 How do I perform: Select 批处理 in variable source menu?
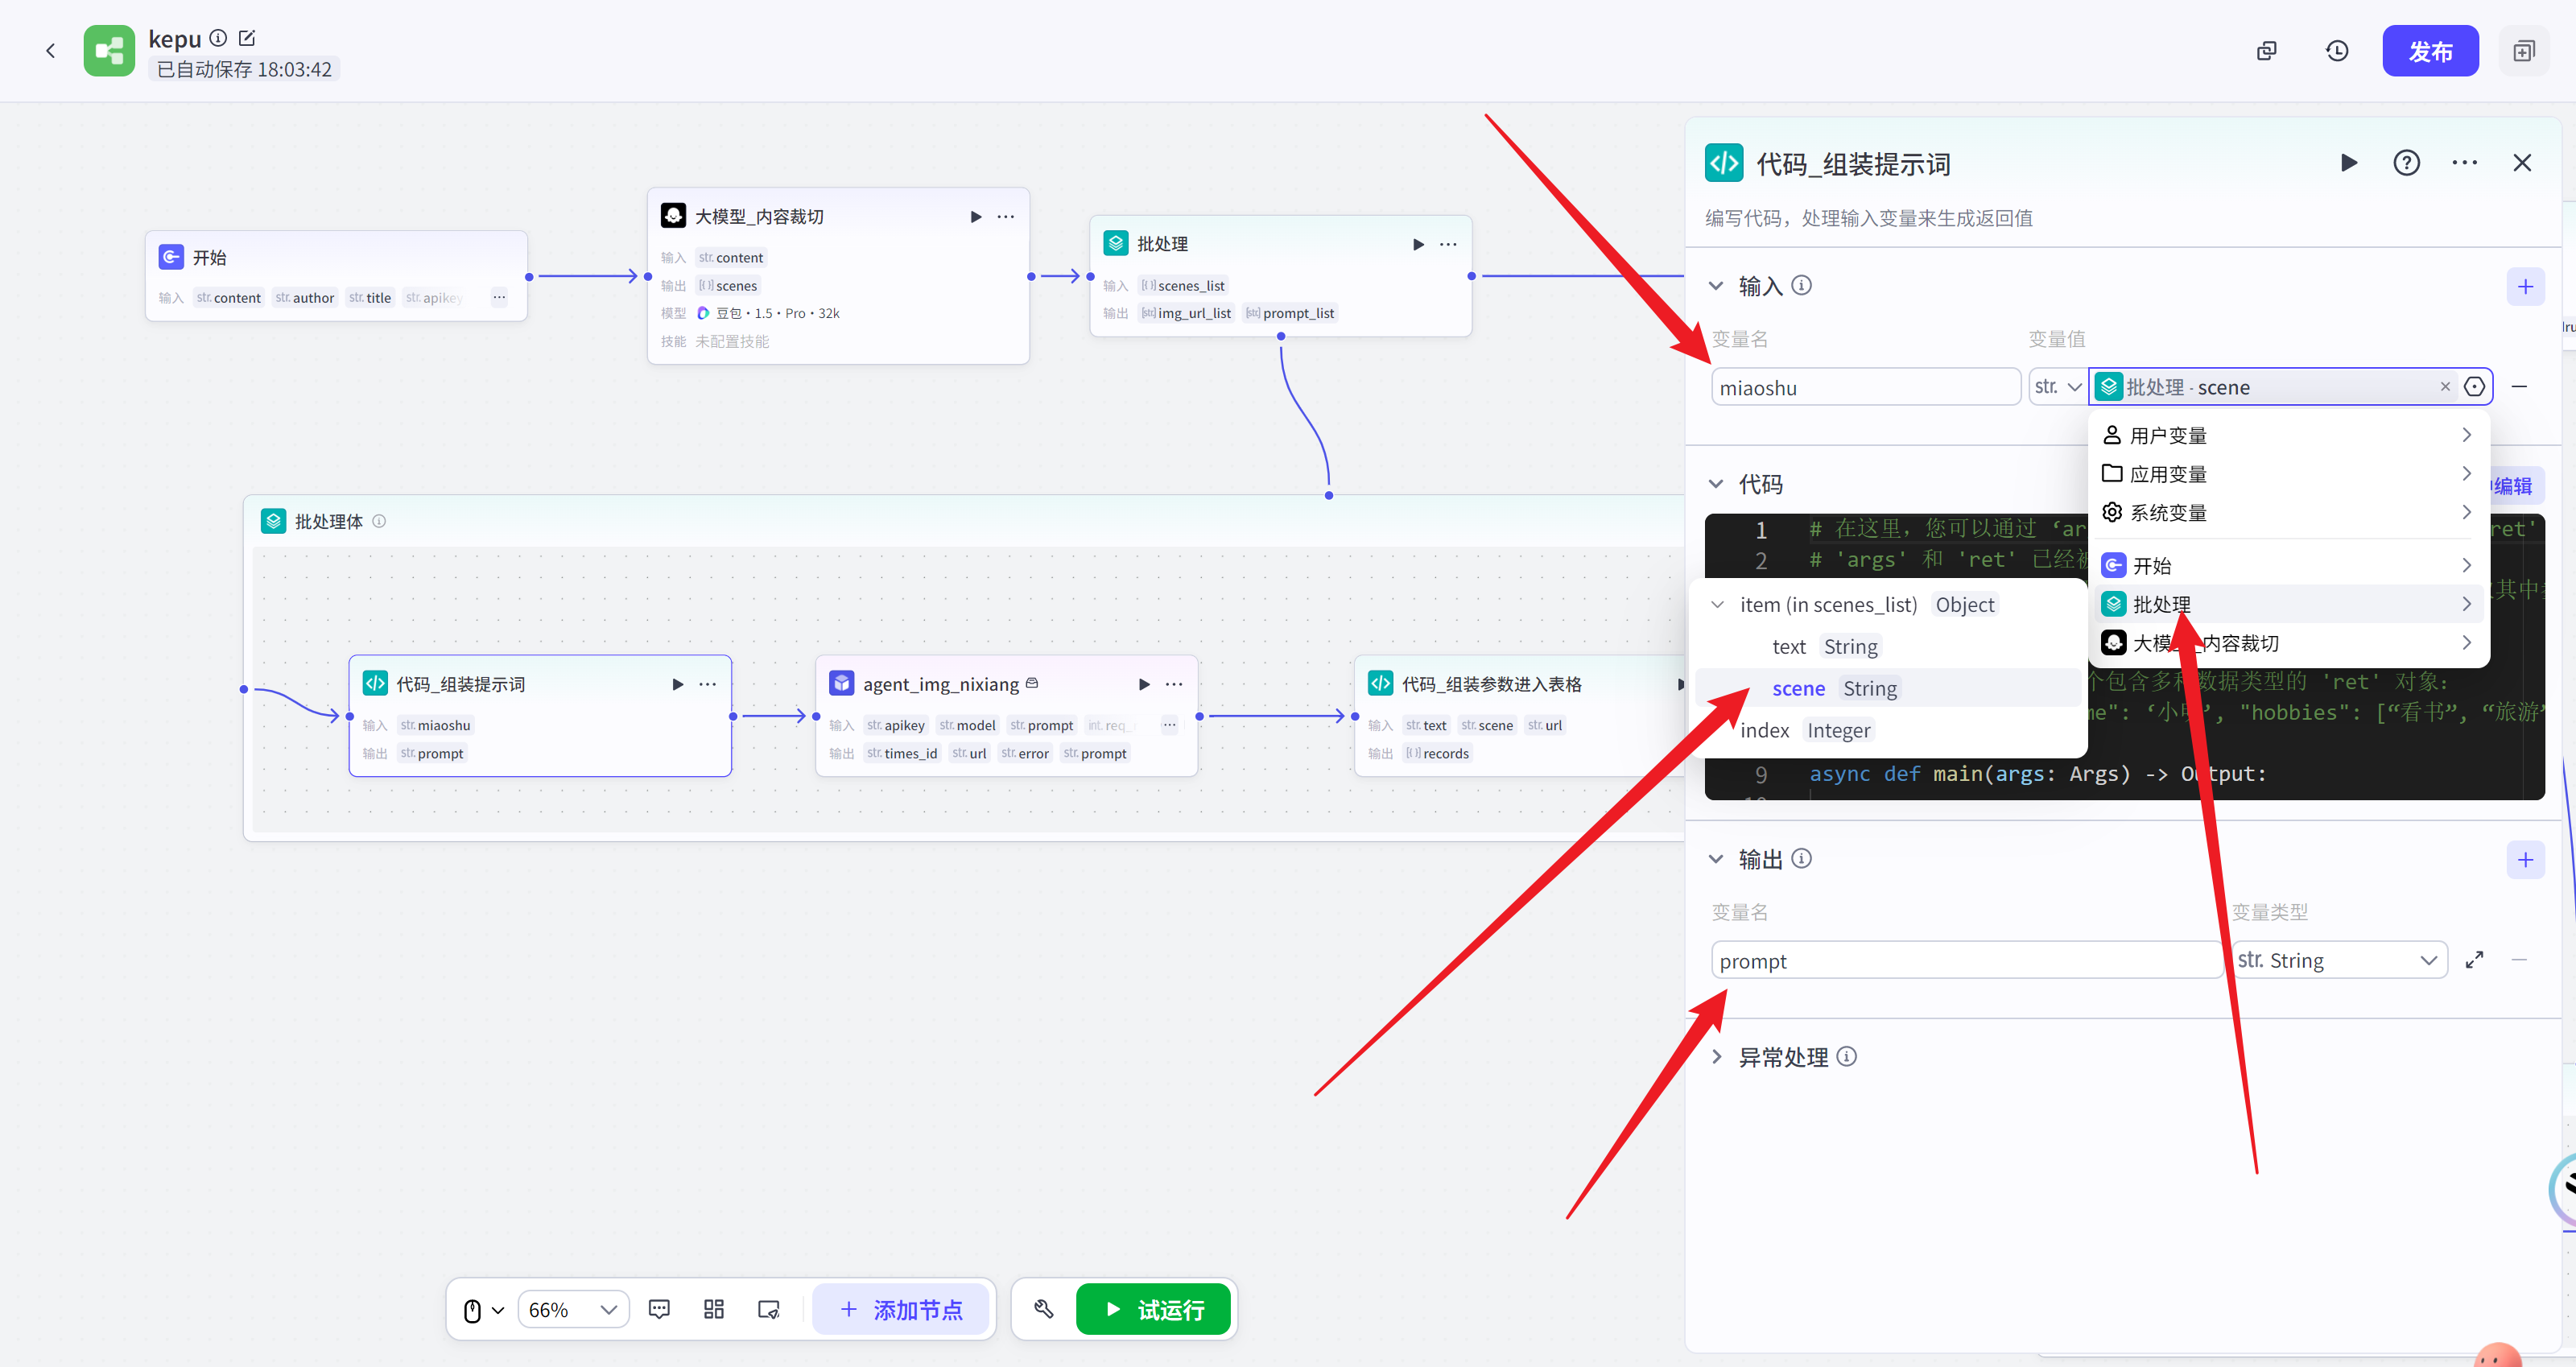coord(2288,604)
